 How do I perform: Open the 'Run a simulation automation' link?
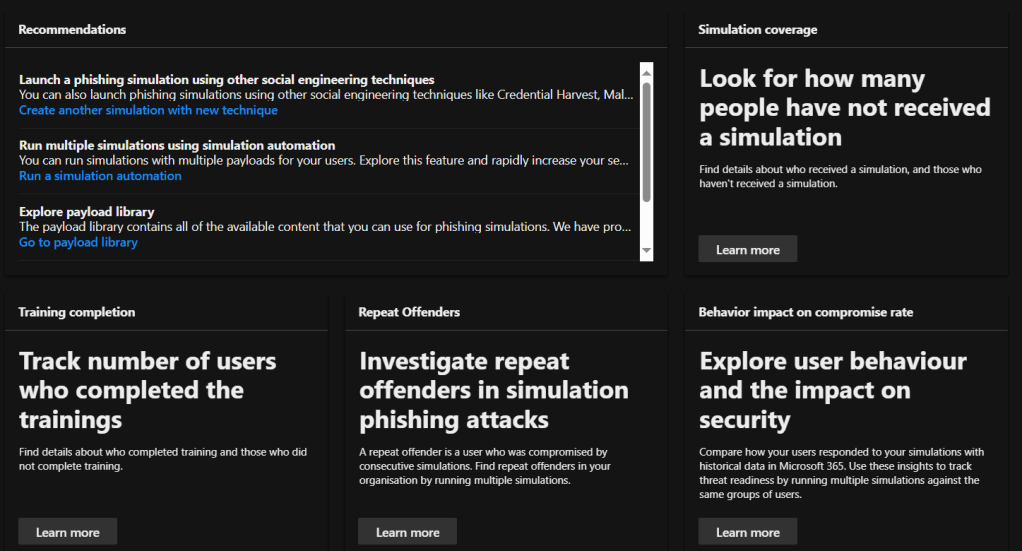(100, 176)
